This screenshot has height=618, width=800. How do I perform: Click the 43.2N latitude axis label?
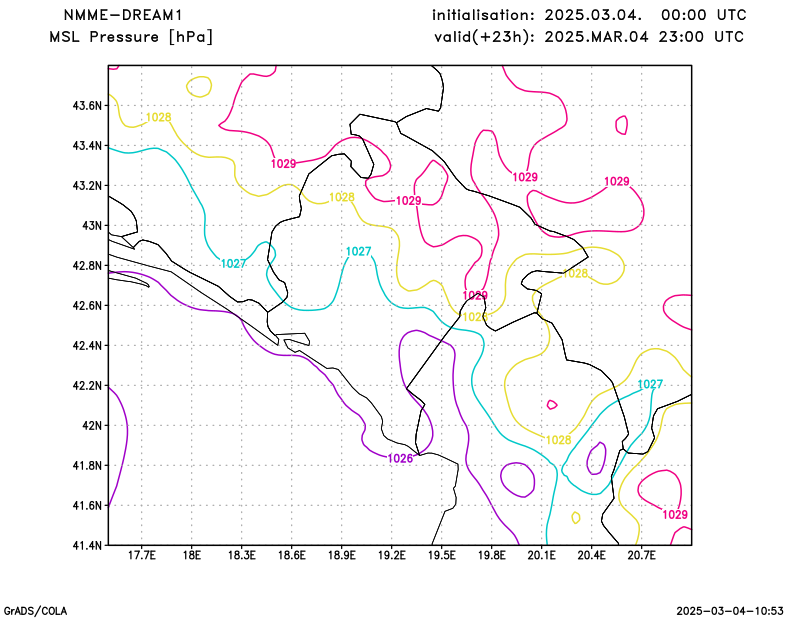(x=87, y=186)
